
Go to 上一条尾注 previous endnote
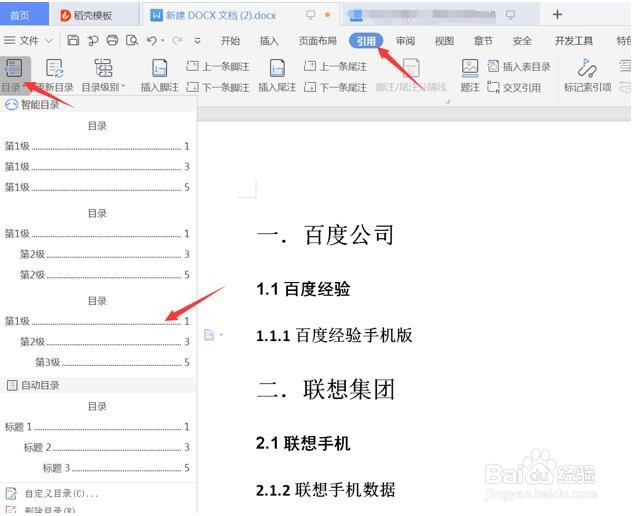(x=335, y=66)
